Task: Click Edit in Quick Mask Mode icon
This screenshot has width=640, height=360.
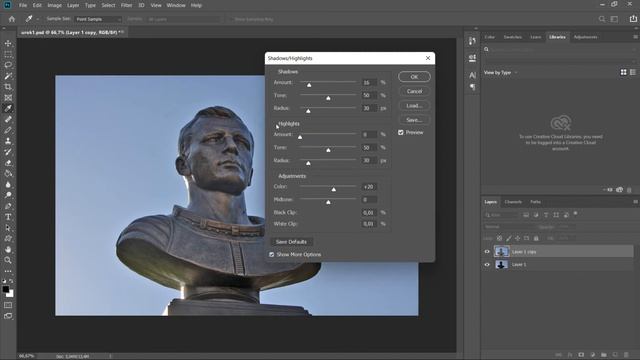Action: click(8, 305)
